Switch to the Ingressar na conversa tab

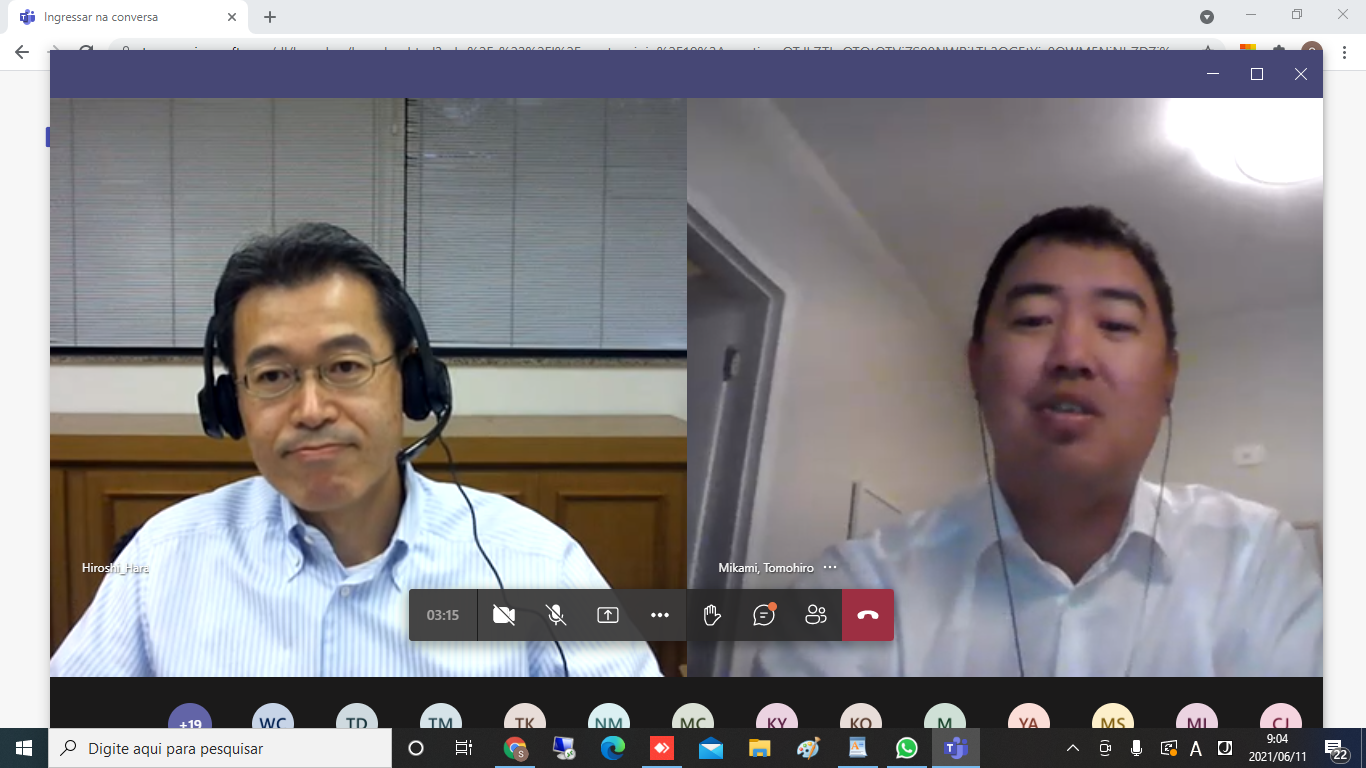[x=120, y=17]
